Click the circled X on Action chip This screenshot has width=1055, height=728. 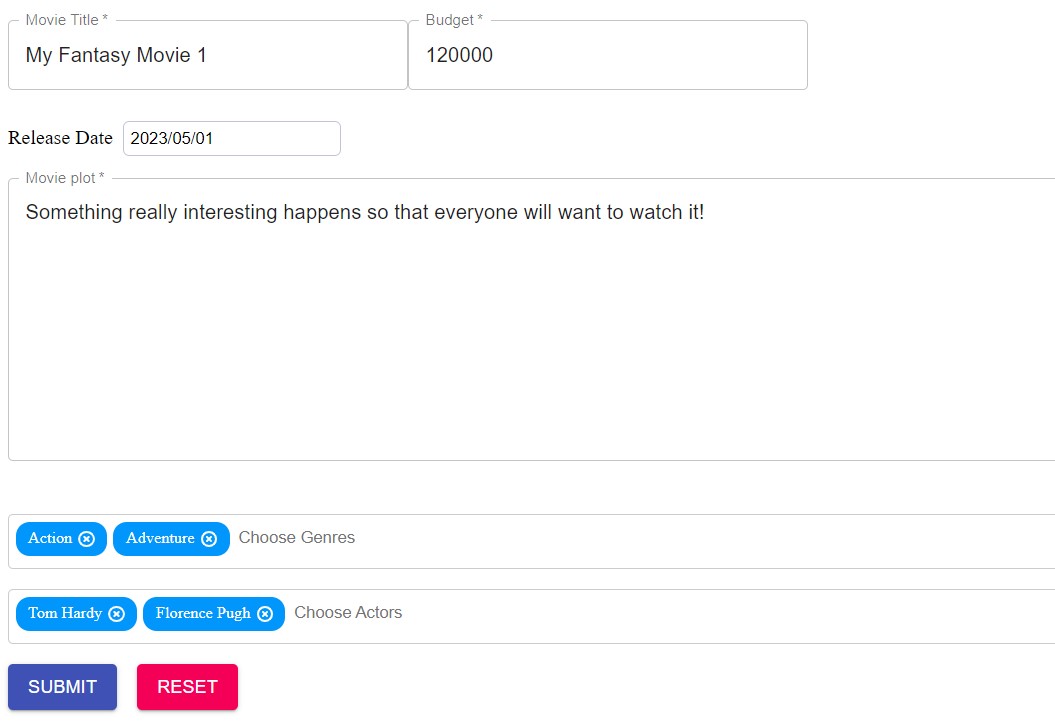coord(88,539)
